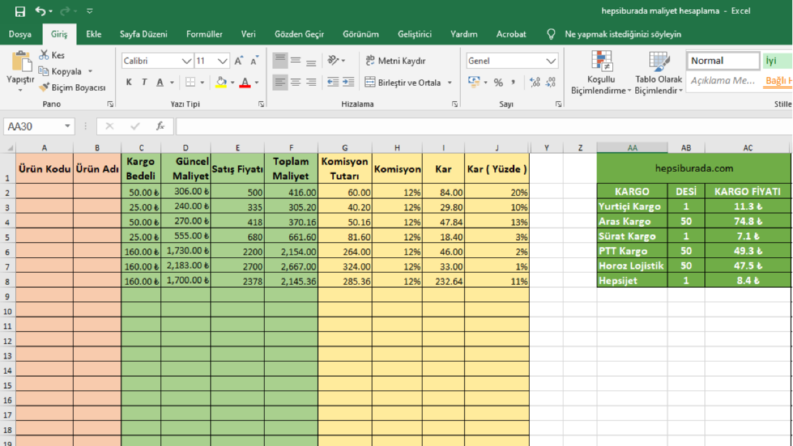Open Quick Access Toolbar customize arrow

(90, 11)
